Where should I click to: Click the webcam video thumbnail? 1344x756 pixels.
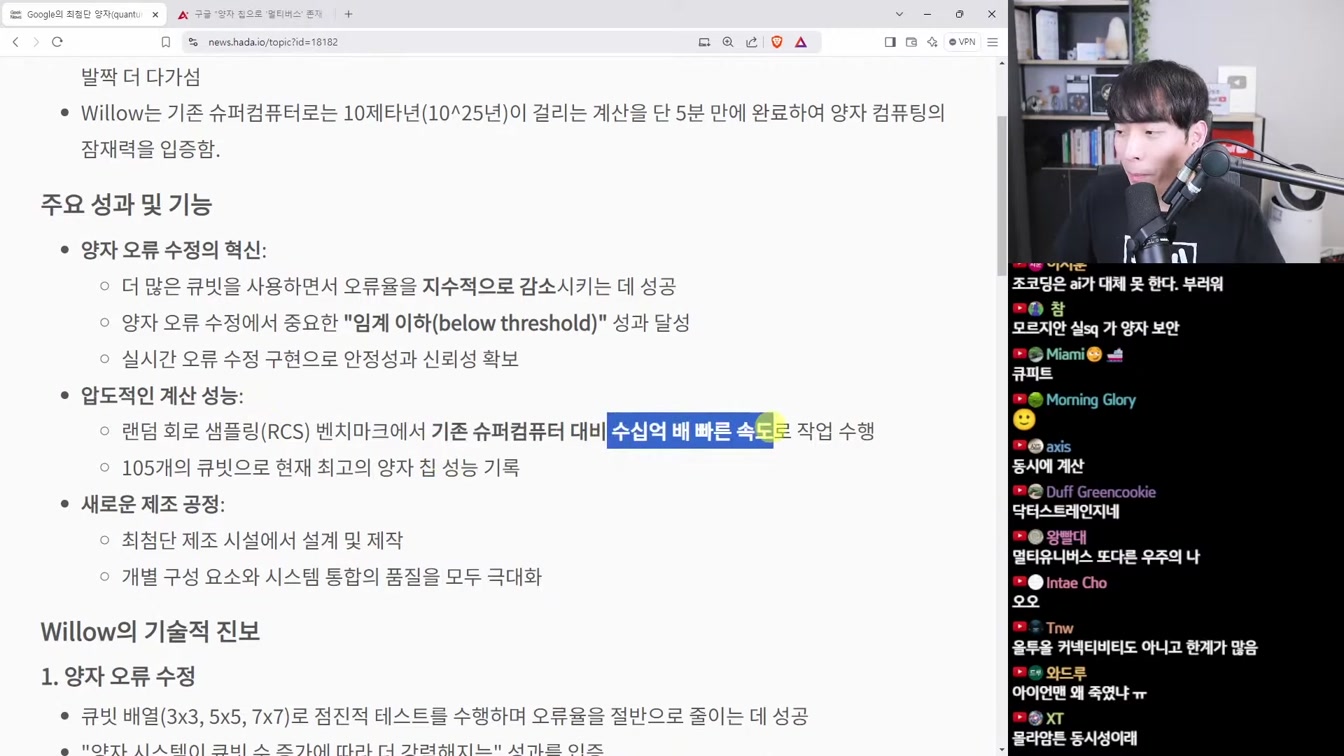pyautogui.click(x=1176, y=131)
